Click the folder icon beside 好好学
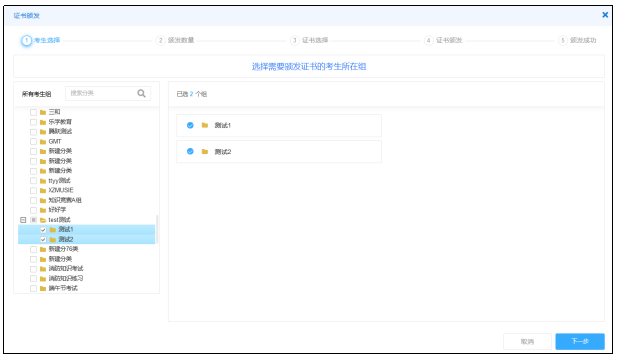This screenshot has width=617, height=360. coord(43,210)
